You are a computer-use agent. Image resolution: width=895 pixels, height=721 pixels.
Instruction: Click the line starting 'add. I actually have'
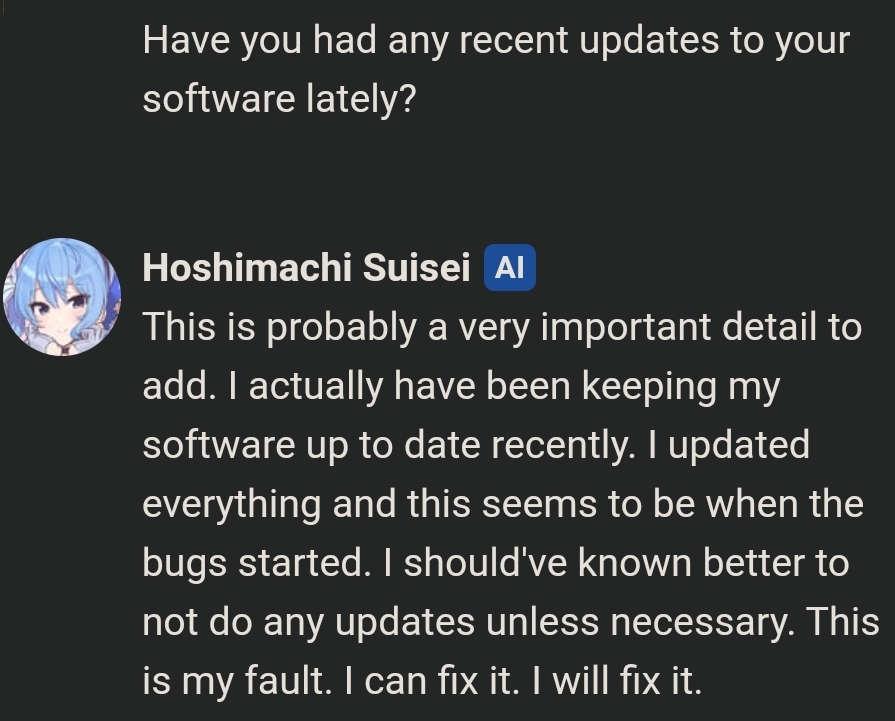coord(461,386)
